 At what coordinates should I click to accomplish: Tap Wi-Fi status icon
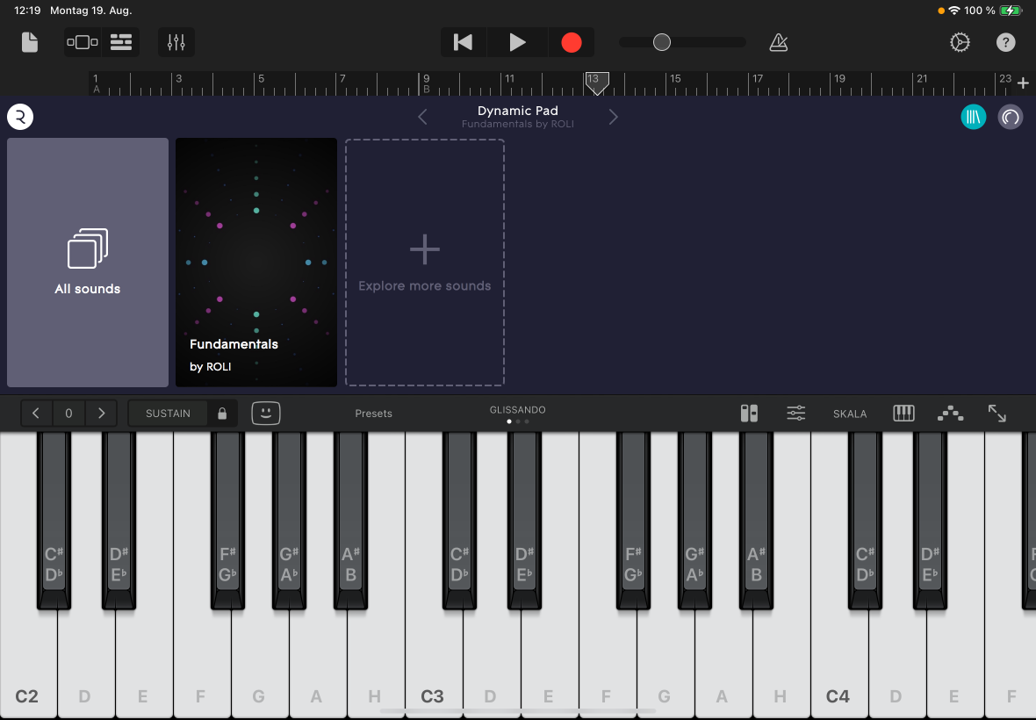[953, 11]
